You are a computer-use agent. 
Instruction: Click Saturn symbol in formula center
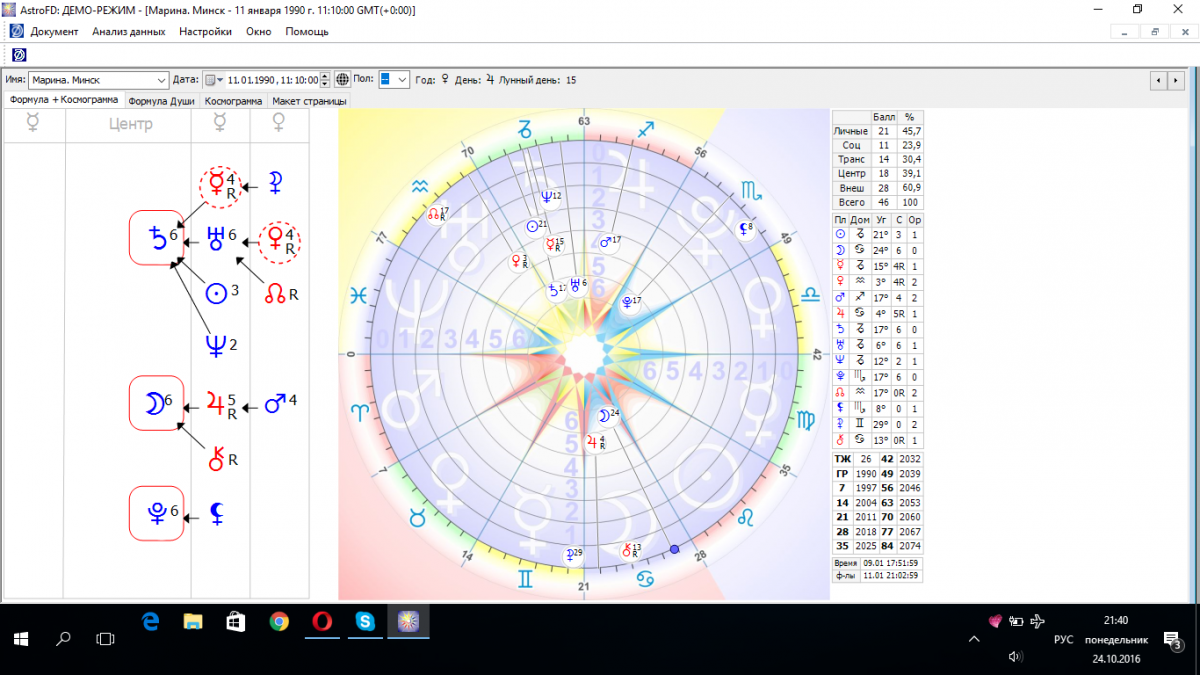point(156,237)
